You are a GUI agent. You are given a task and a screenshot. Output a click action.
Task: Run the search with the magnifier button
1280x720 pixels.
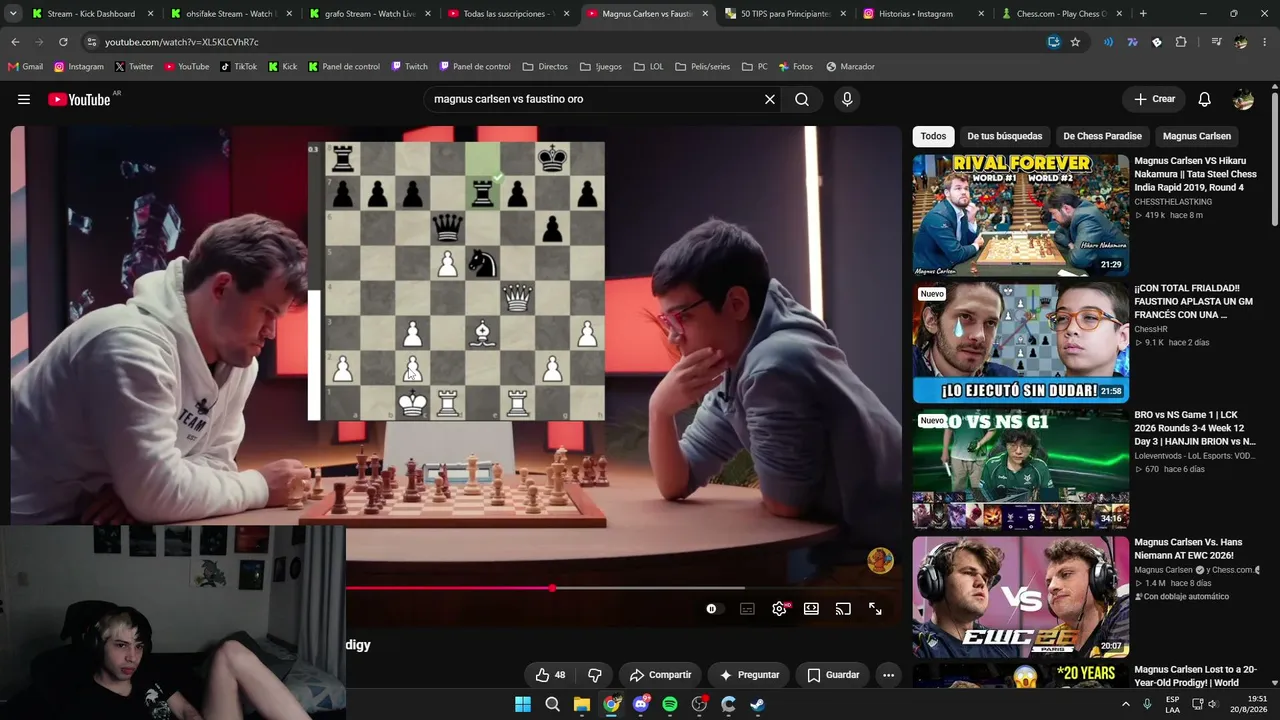pos(802,99)
